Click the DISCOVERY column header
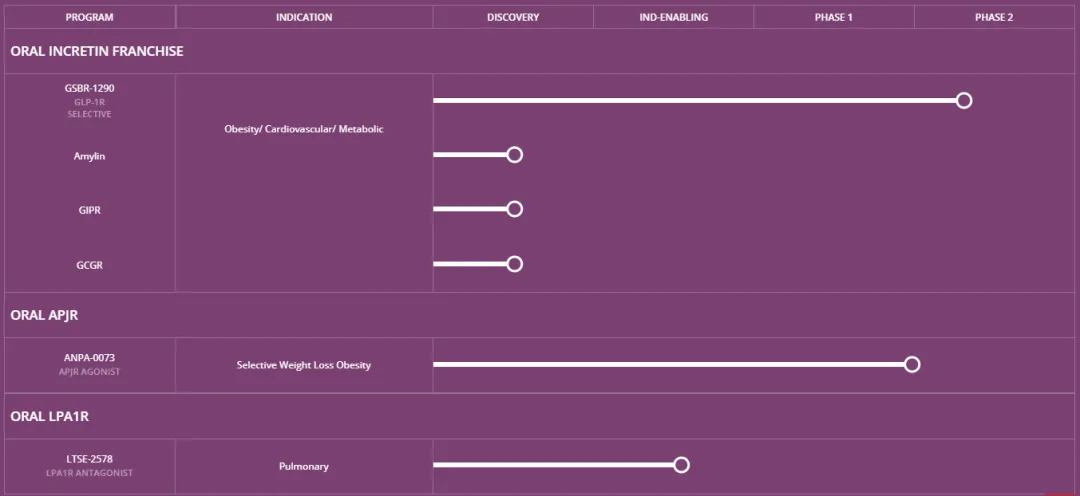 coord(513,17)
